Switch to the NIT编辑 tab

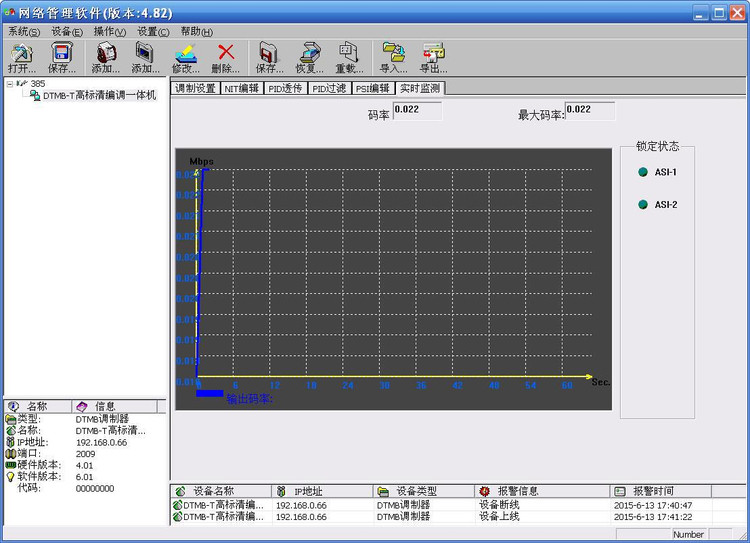point(242,89)
